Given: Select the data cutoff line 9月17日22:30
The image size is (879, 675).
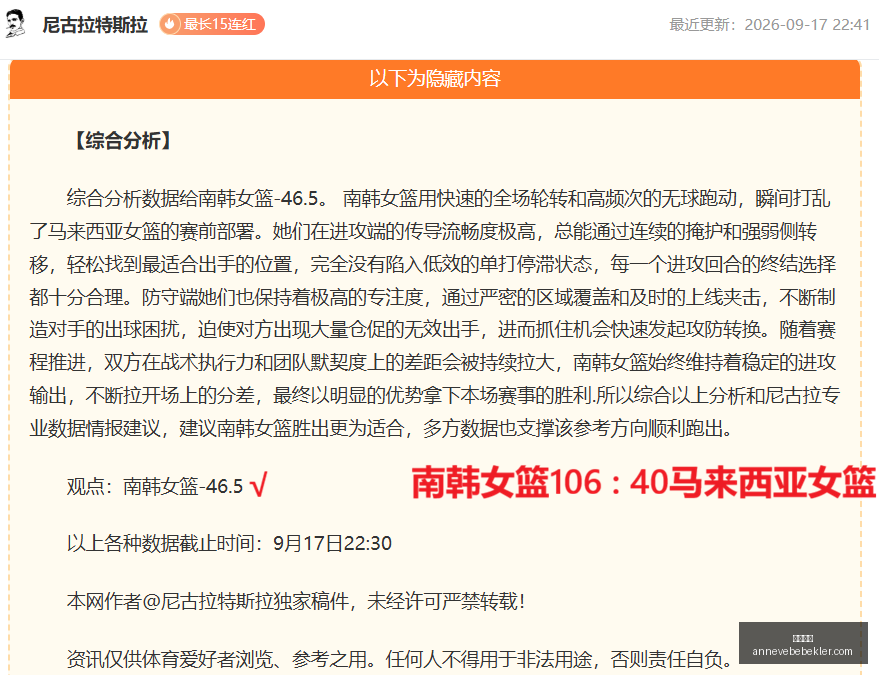Looking at the screenshot, I should point(229,543).
